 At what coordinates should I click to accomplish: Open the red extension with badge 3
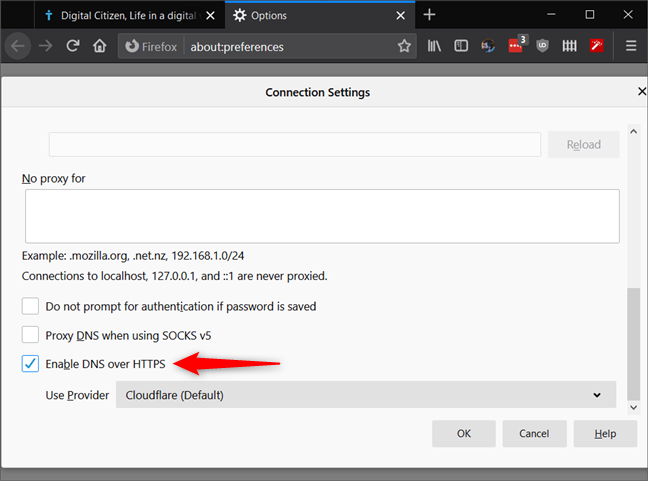point(516,45)
